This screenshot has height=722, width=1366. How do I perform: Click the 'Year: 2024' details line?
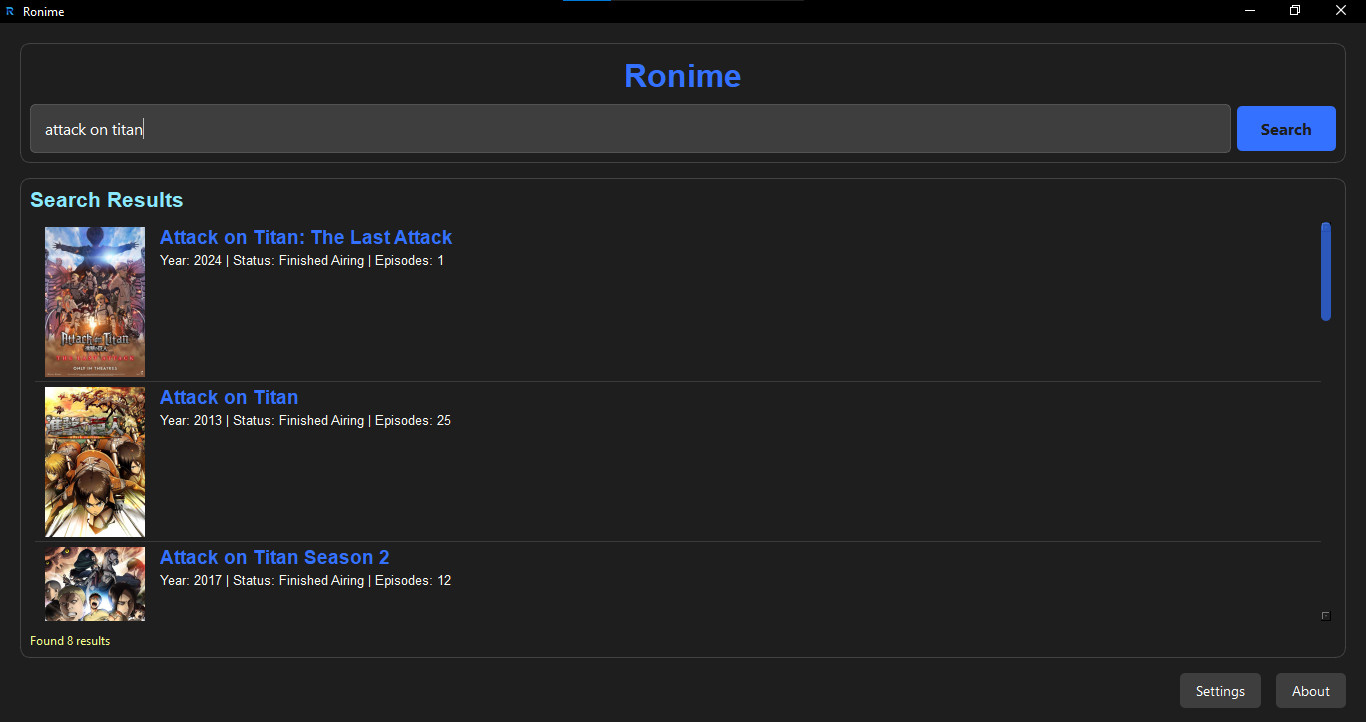click(x=302, y=261)
